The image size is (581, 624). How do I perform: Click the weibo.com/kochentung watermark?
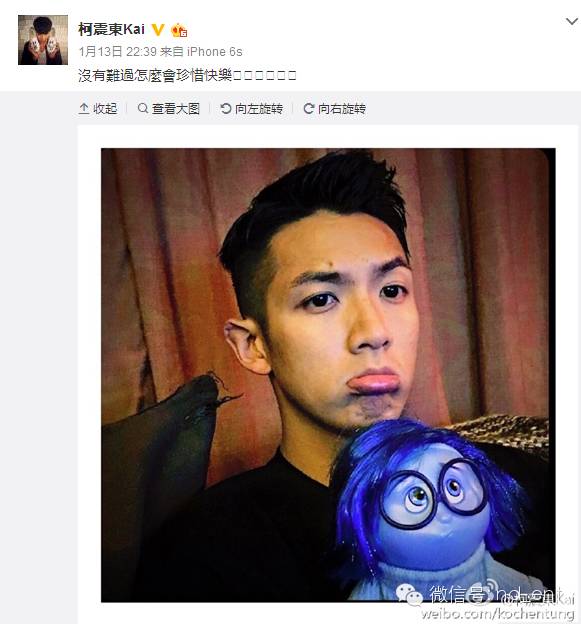(x=498, y=613)
